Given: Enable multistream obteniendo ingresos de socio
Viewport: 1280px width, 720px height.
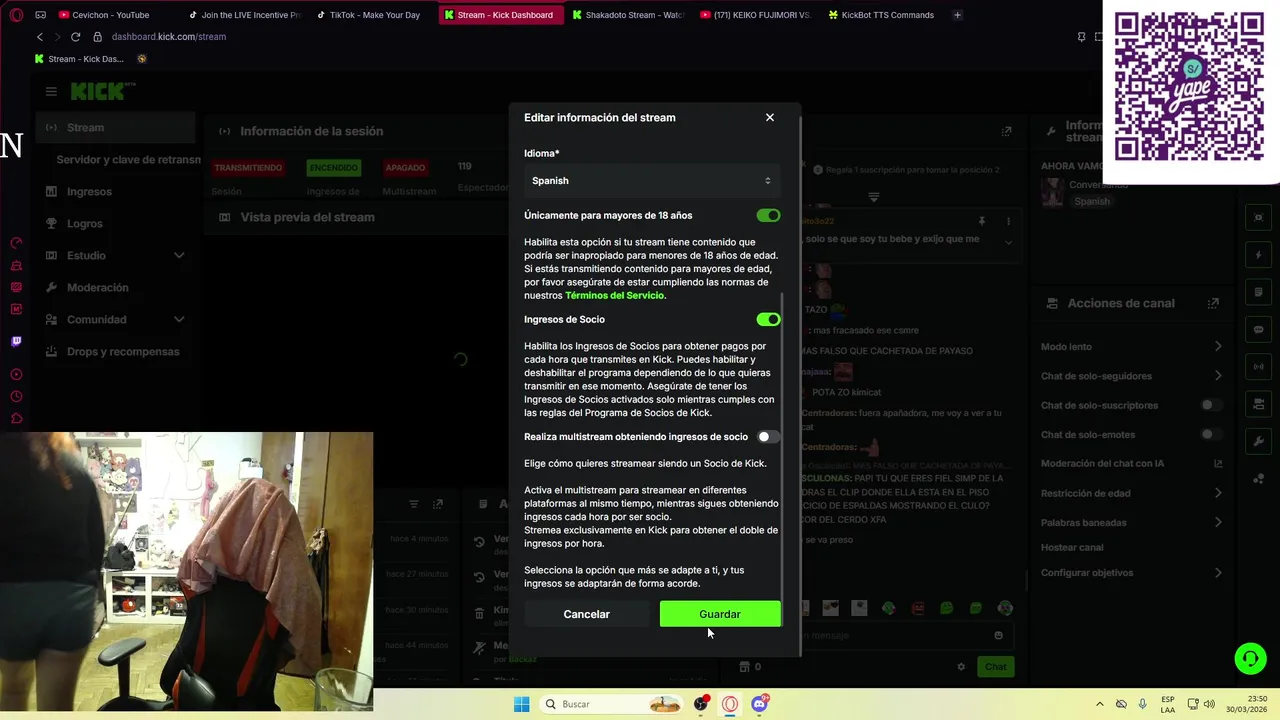Looking at the screenshot, I should coord(768,437).
